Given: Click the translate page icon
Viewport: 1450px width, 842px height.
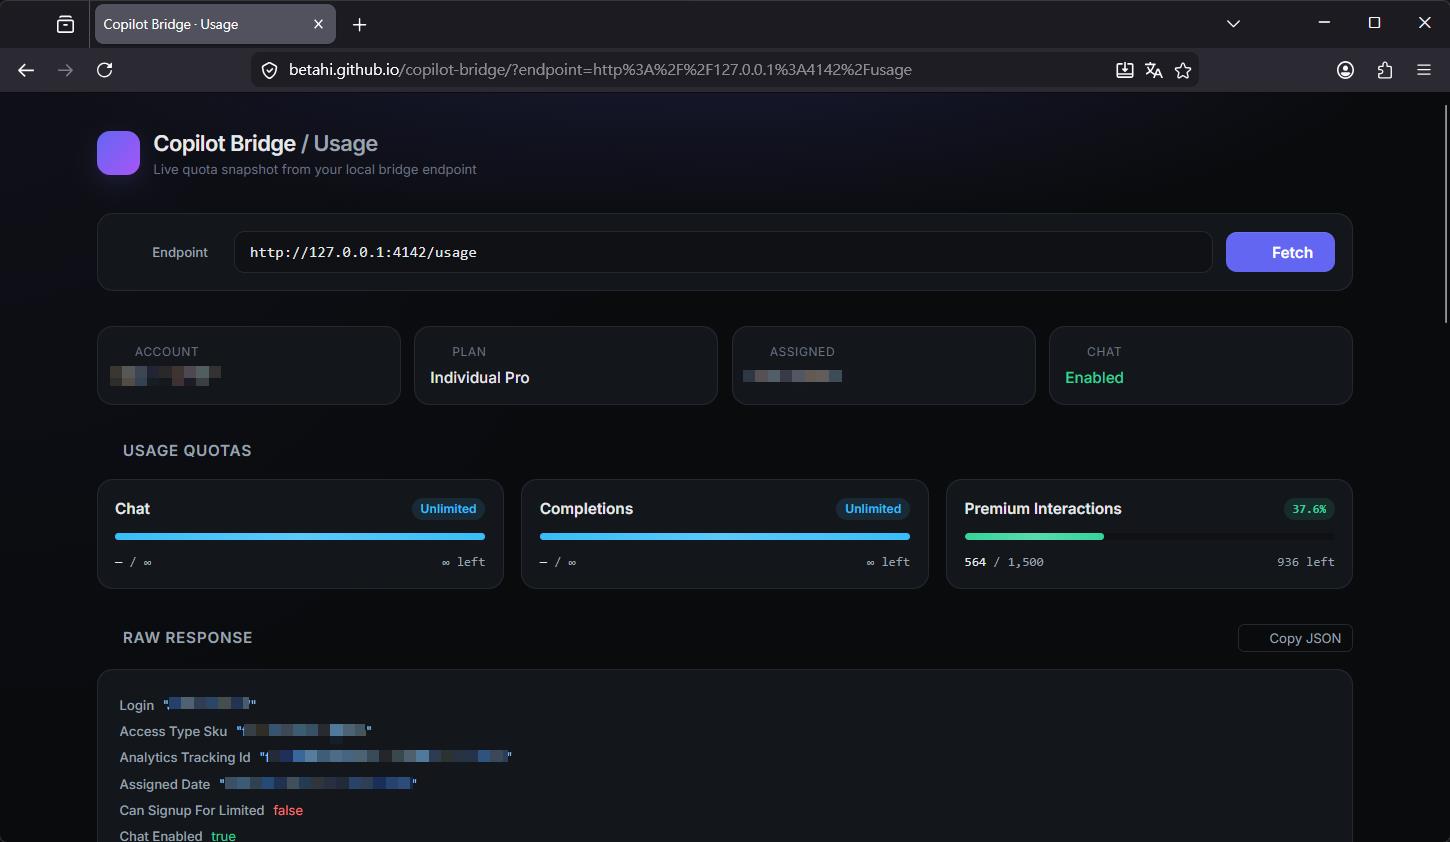Looking at the screenshot, I should (1154, 70).
